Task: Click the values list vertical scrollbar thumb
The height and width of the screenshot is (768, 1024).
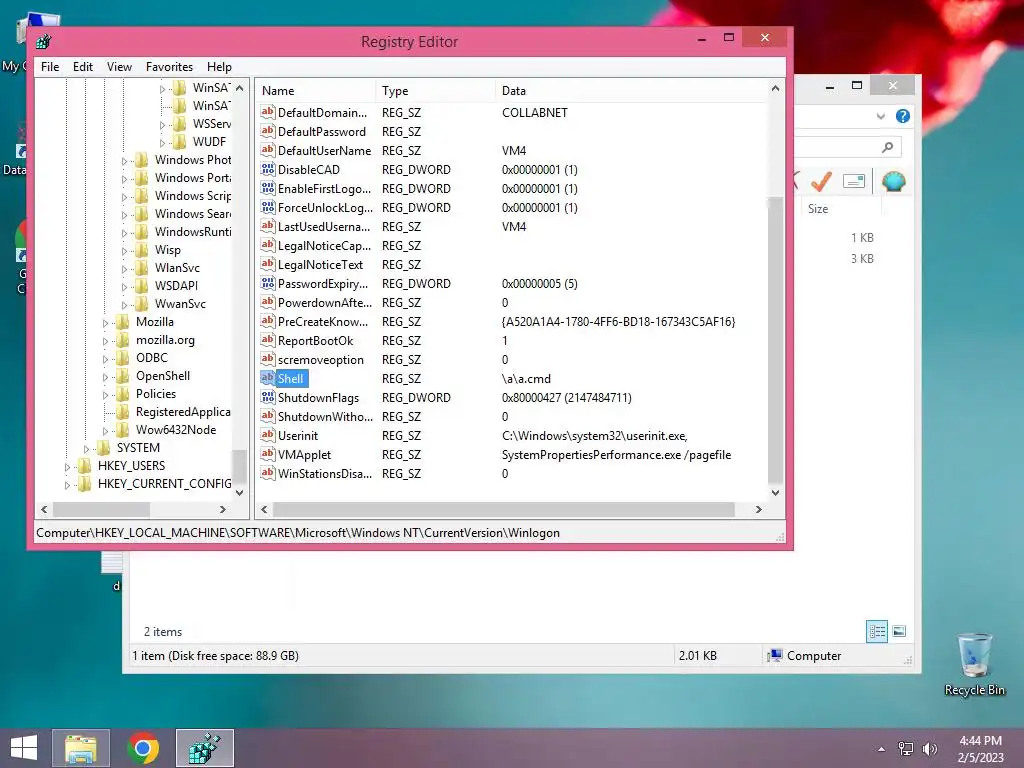Action: pos(775,340)
